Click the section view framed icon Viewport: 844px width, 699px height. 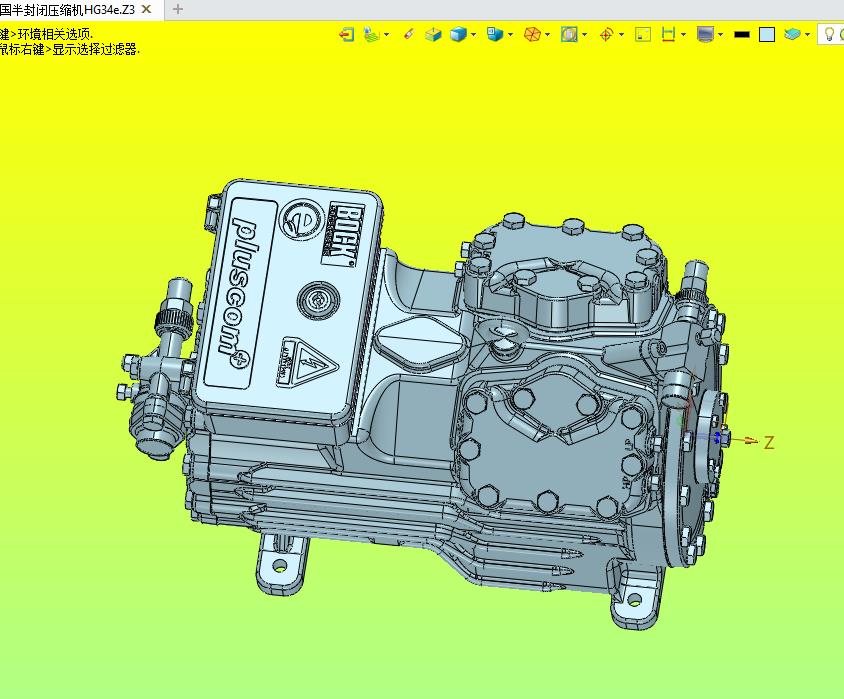pyautogui.click(x=569, y=35)
